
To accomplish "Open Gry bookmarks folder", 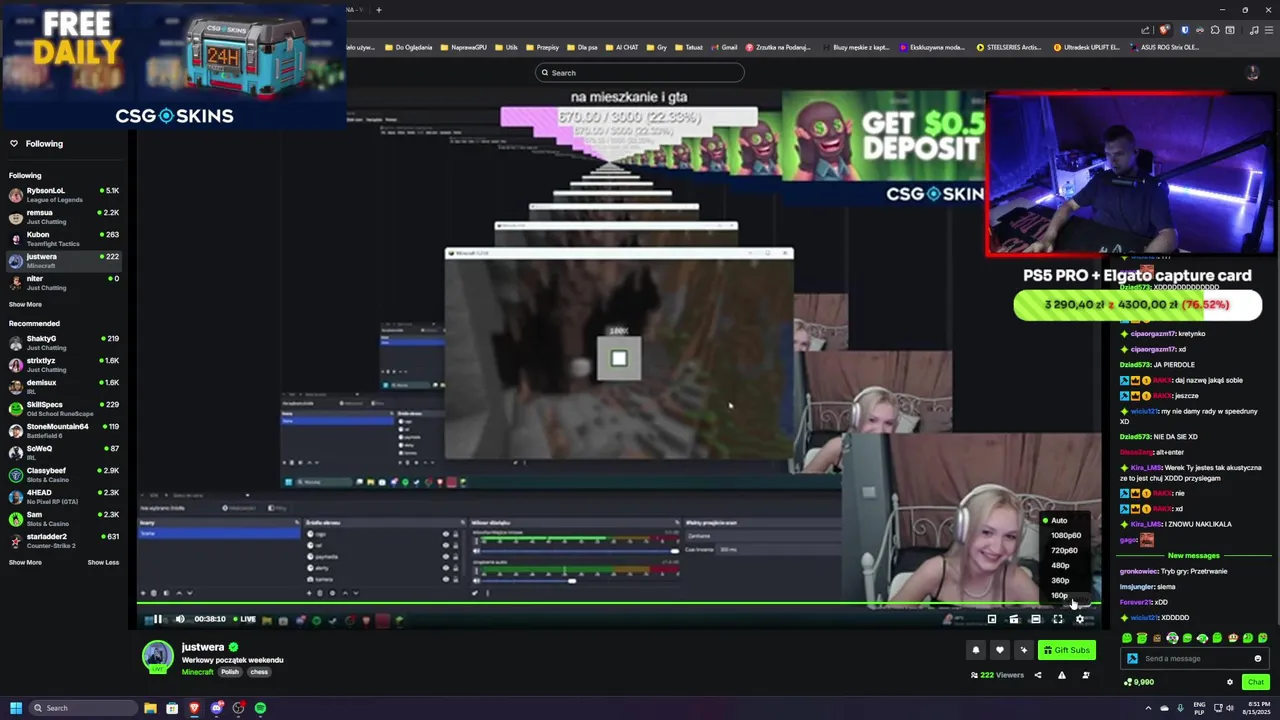I will [657, 47].
